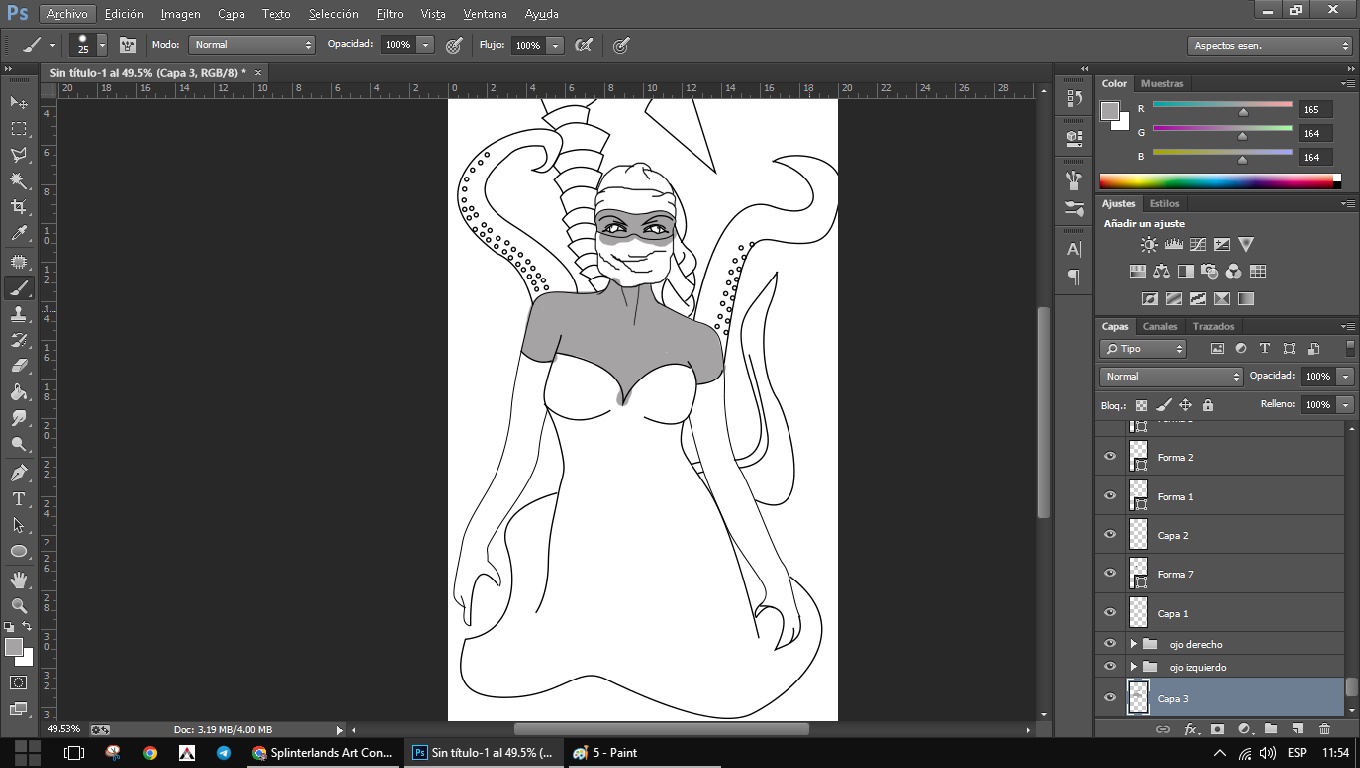Open the Ventana menu
This screenshot has width=1360, height=768.
pyautogui.click(x=485, y=14)
